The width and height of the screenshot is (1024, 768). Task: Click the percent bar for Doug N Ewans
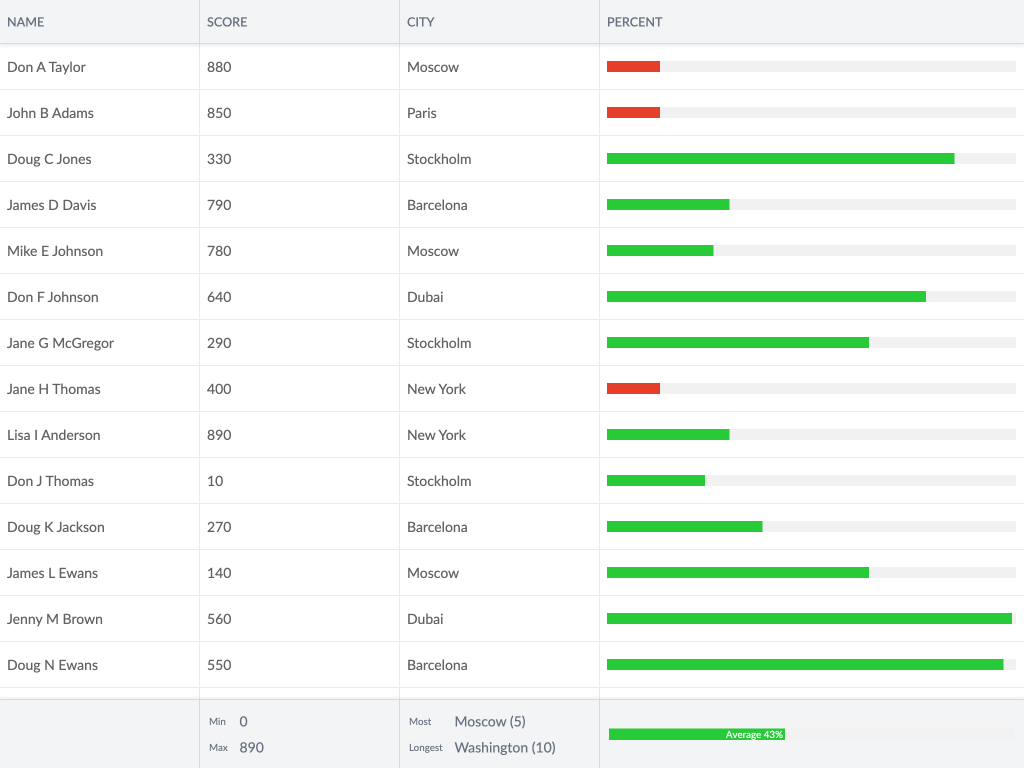pos(805,665)
